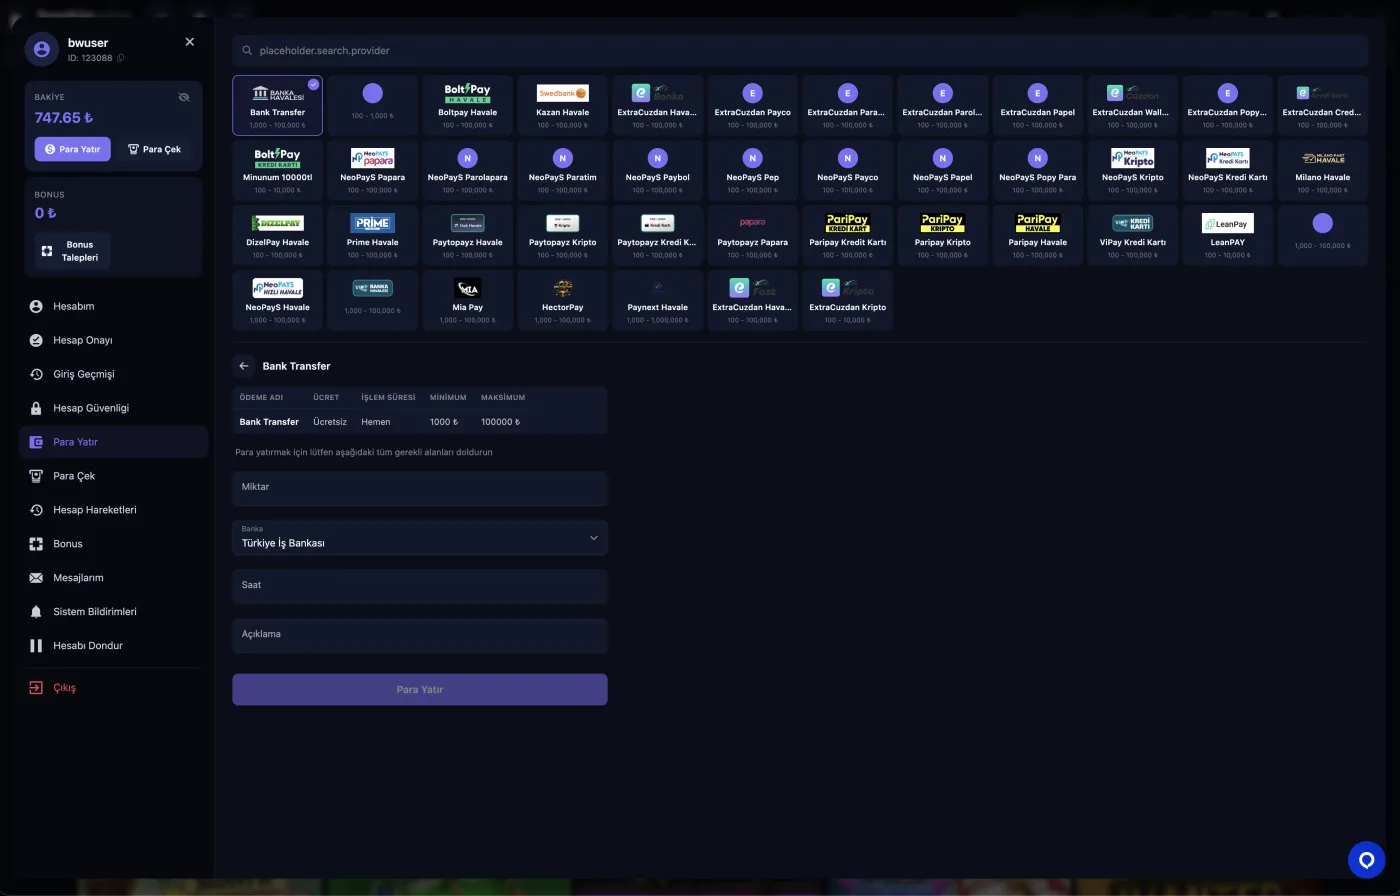Go back using the arrow beside Bank Transfer
This screenshot has height=896, width=1400.
coord(243,365)
